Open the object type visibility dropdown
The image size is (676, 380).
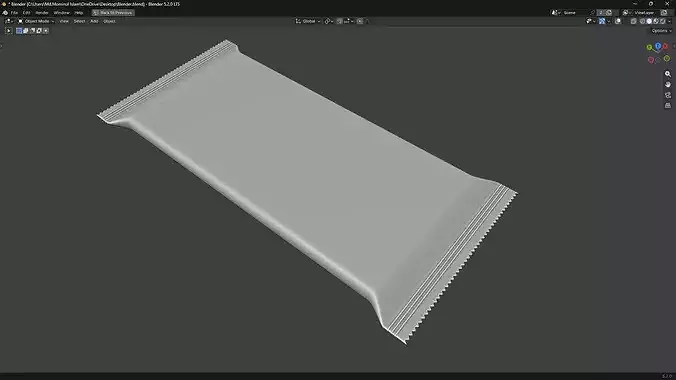point(591,21)
